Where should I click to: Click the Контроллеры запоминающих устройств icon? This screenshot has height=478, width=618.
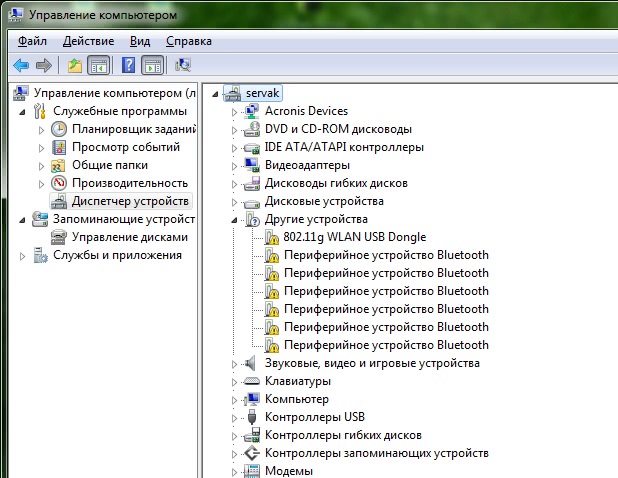pos(251,453)
